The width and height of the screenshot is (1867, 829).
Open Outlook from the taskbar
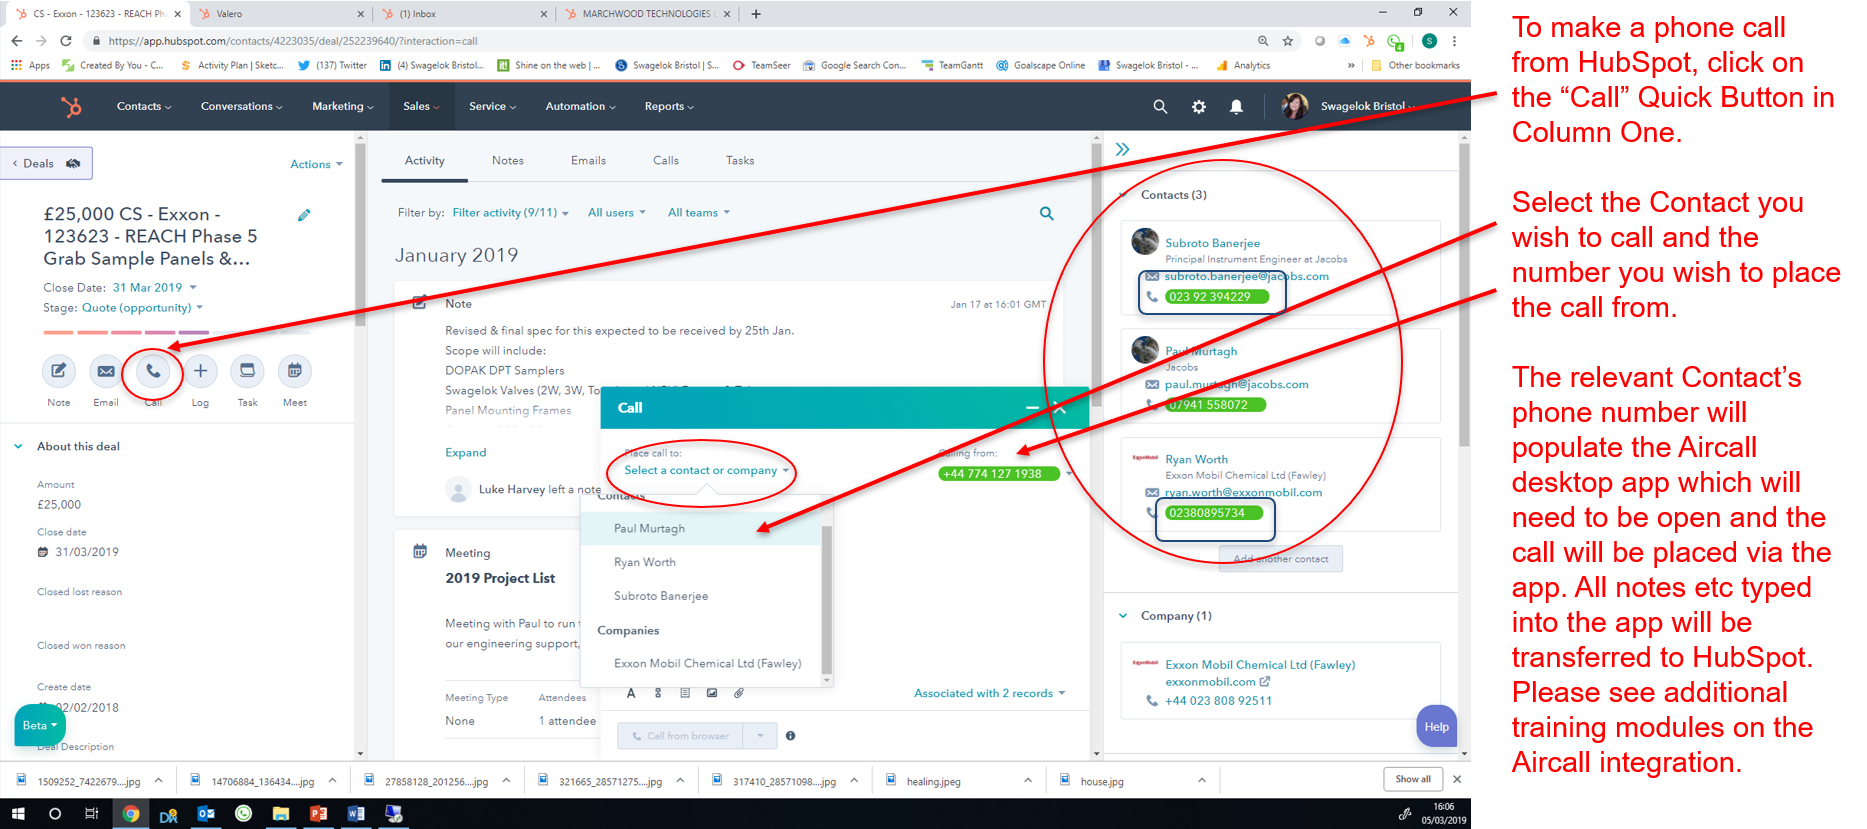point(206,814)
